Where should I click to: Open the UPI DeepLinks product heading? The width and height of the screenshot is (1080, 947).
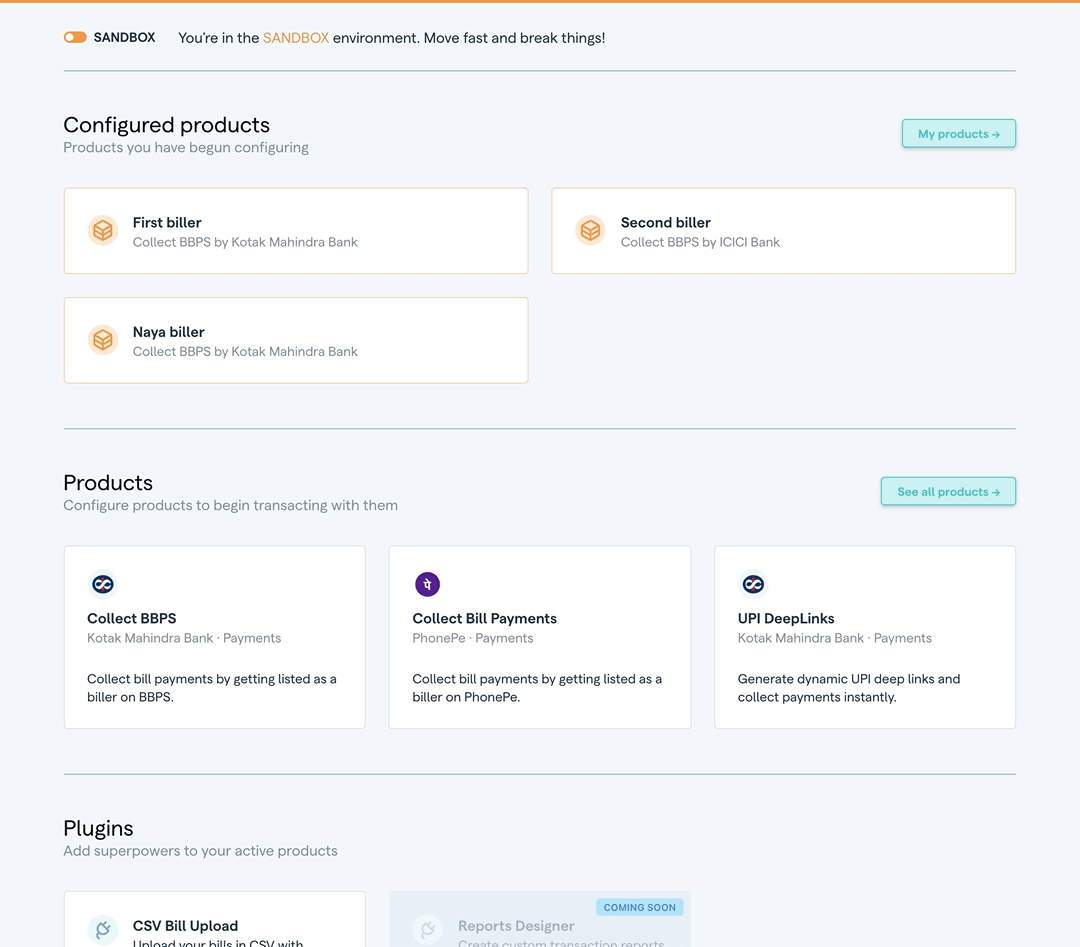786,618
